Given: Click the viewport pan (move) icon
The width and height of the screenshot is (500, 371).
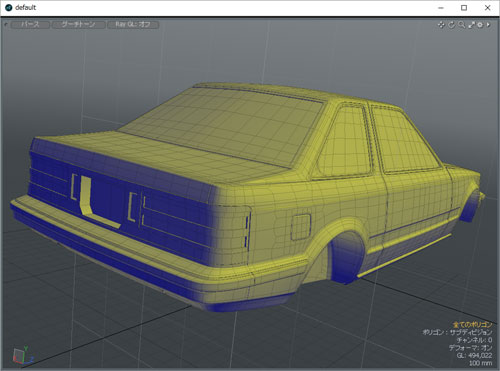Looking at the screenshot, I should click(x=441, y=25).
